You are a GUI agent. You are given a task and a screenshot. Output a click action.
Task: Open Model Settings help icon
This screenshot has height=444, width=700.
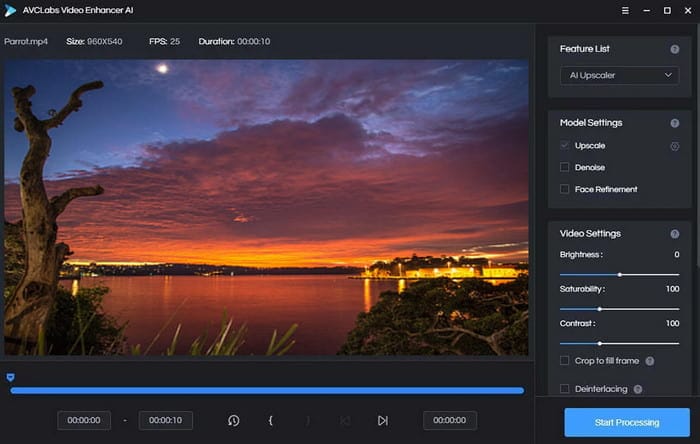click(675, 123)
